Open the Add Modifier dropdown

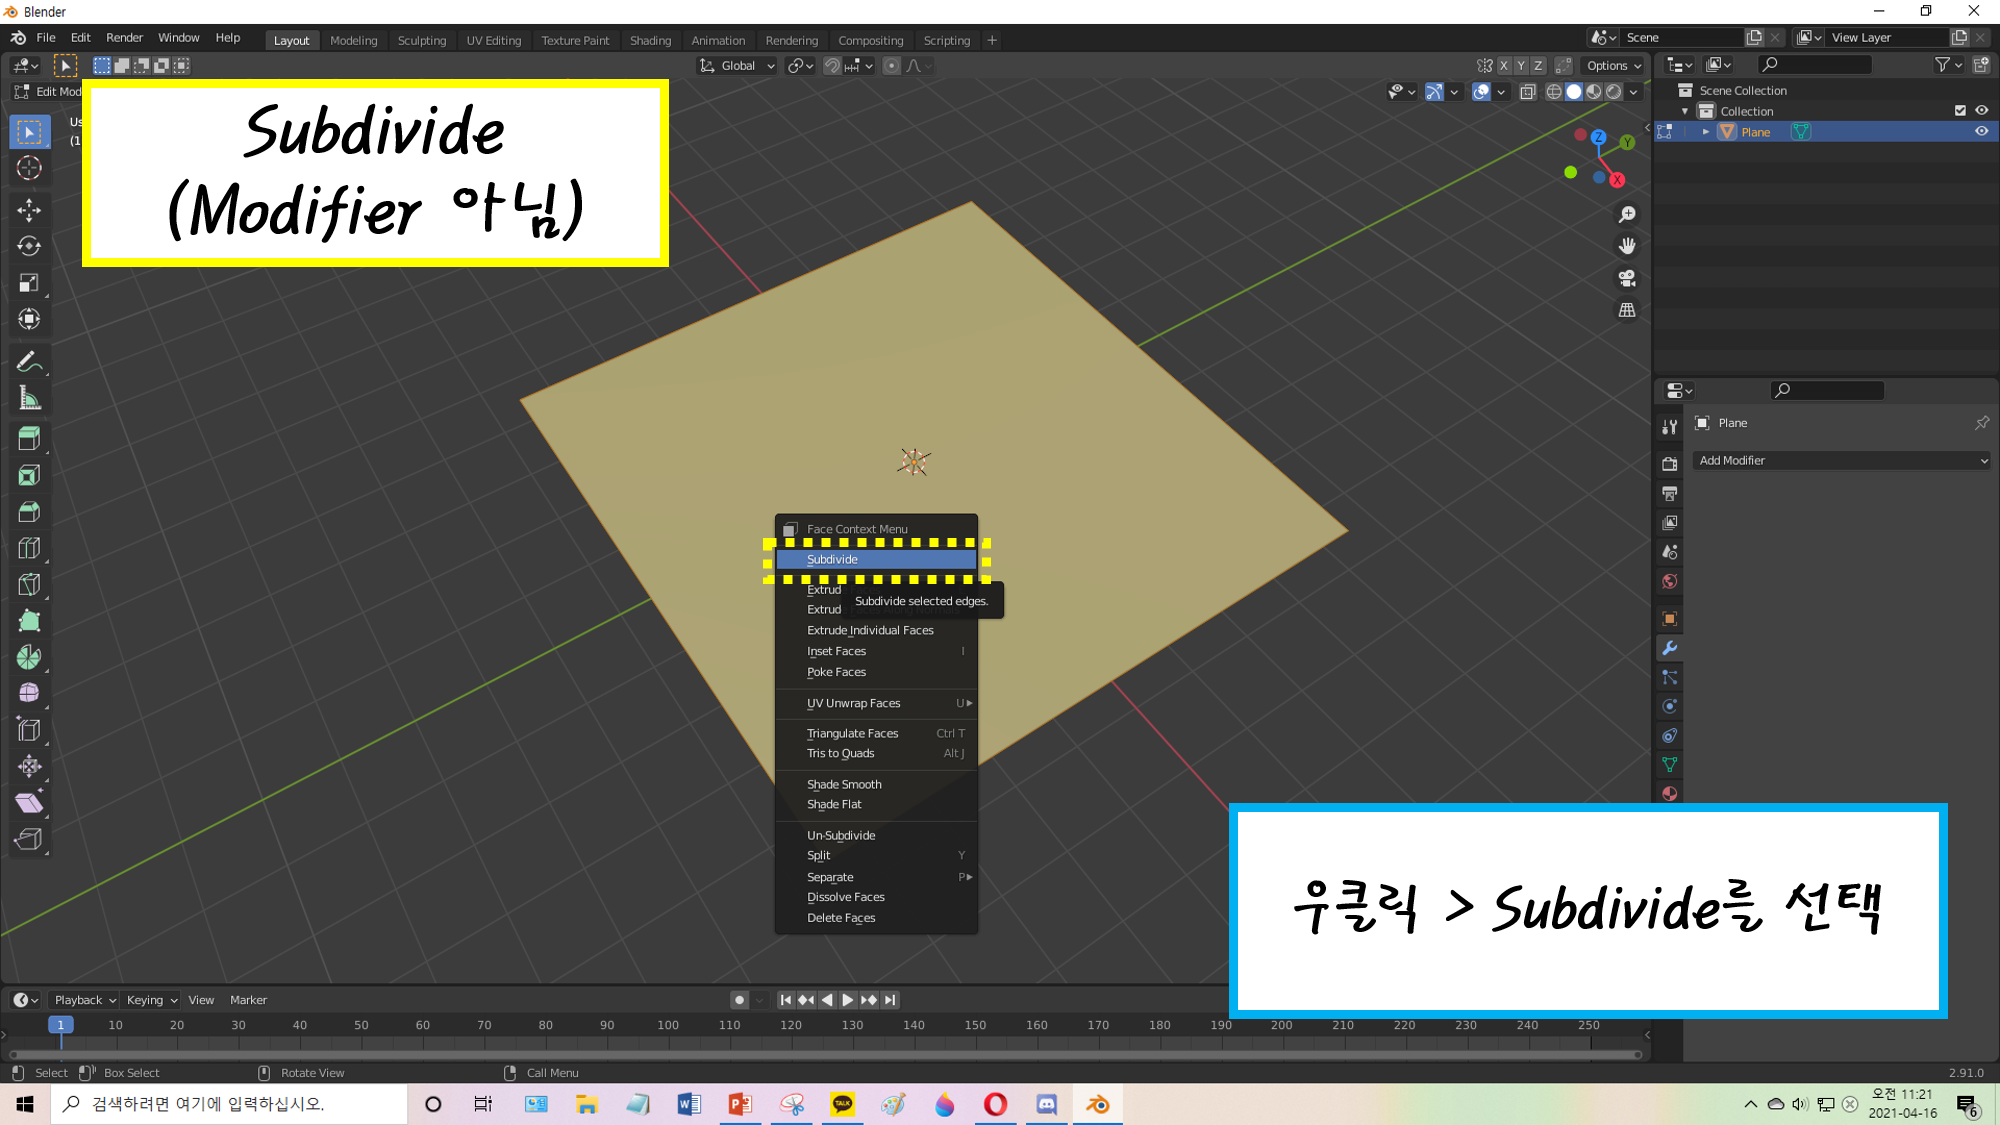tap(1842, 460)
